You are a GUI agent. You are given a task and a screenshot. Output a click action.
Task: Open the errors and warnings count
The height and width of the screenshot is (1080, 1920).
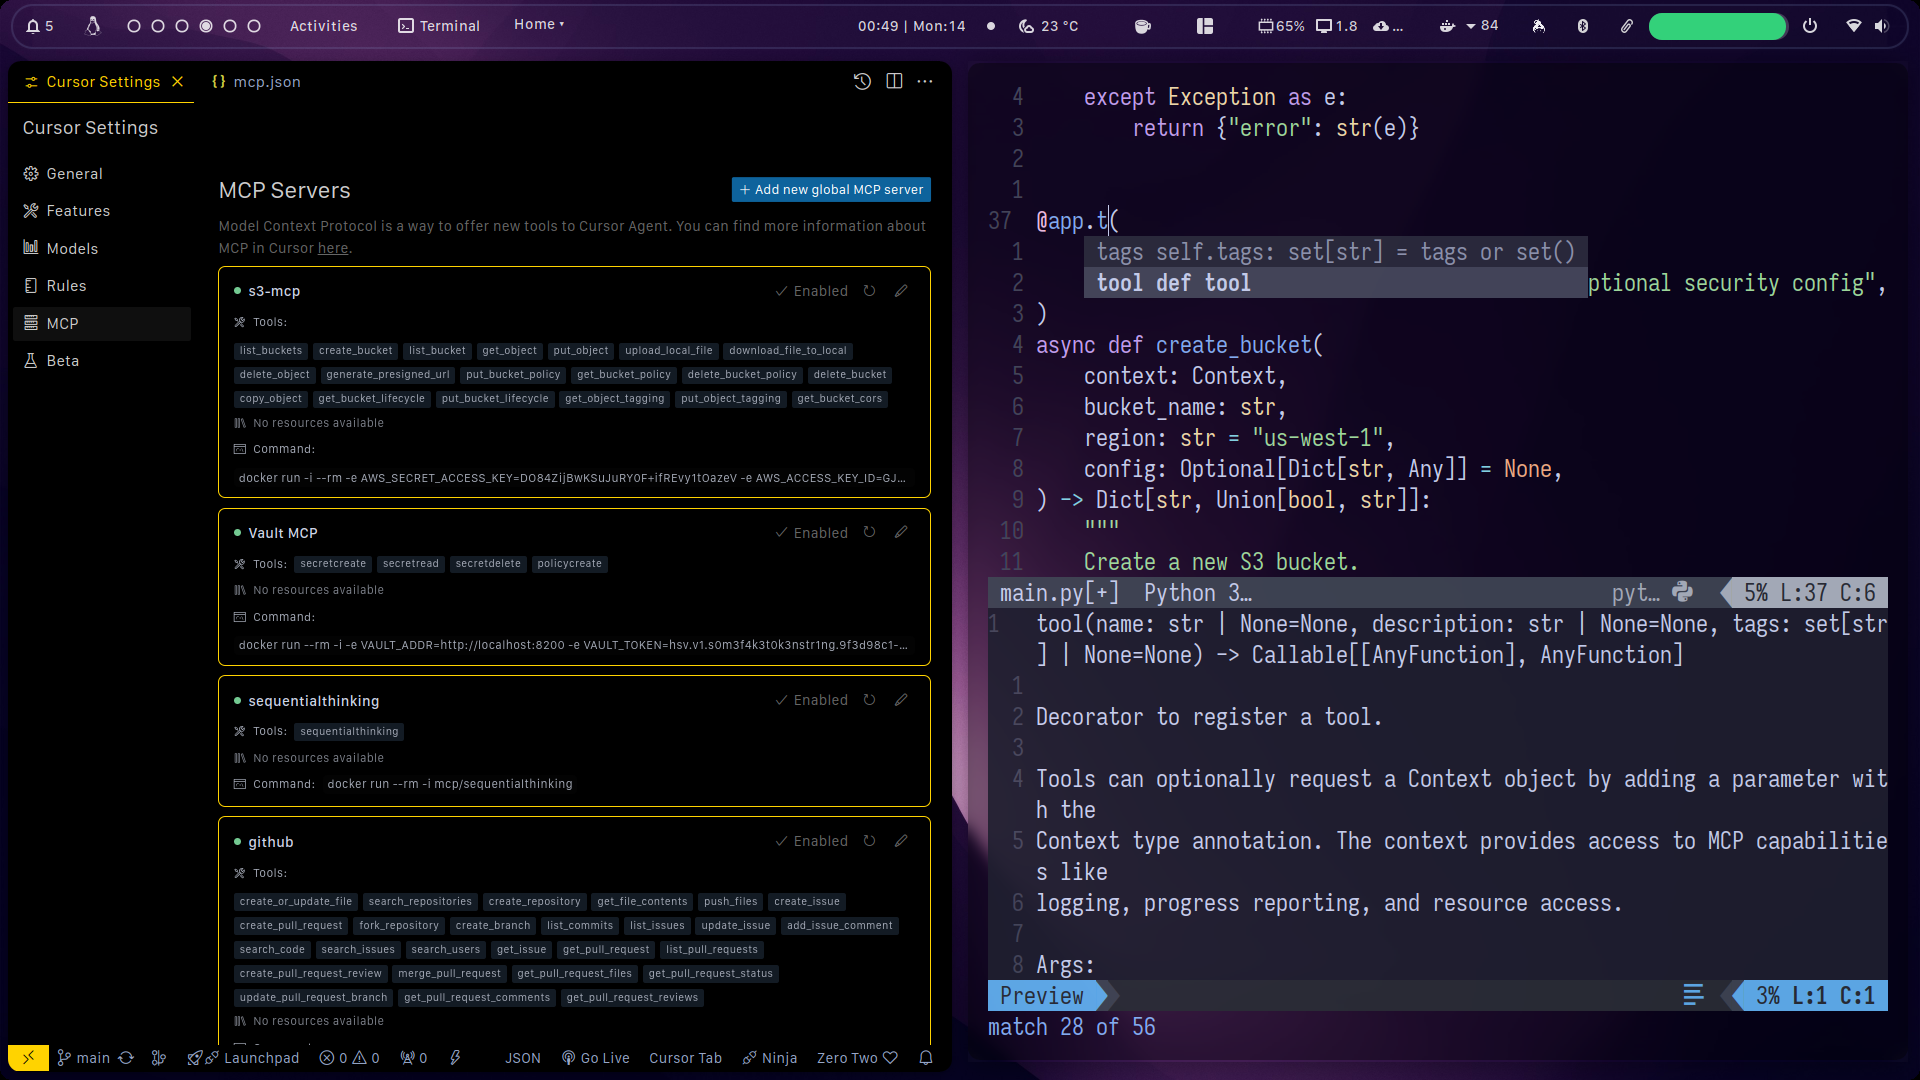[349, 1058]
